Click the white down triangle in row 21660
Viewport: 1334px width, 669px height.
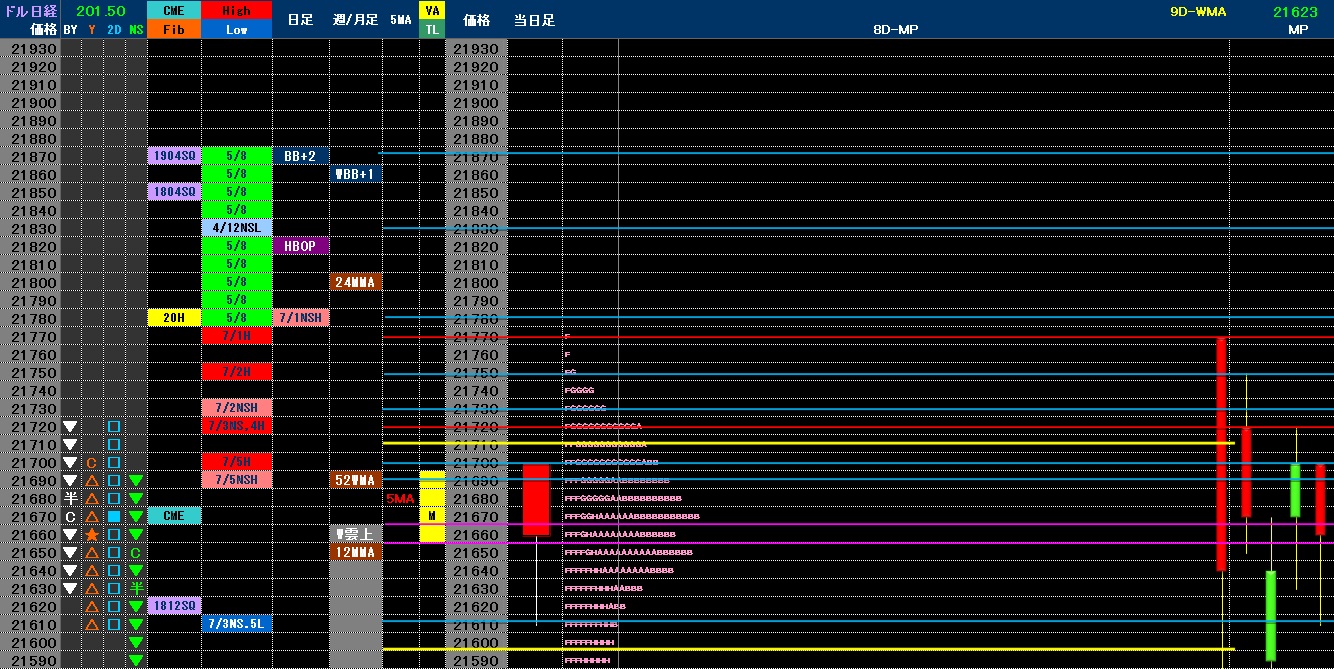(x=70, y=535)
